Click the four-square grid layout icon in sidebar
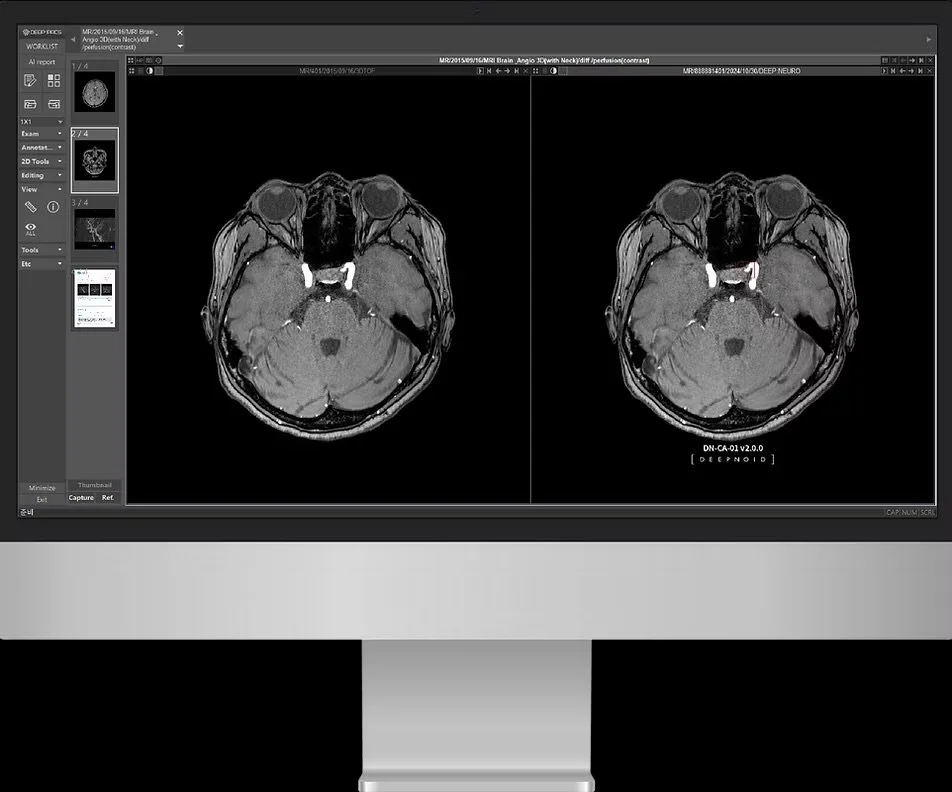This screenshot has height=792, width=952. pos(54,81)
